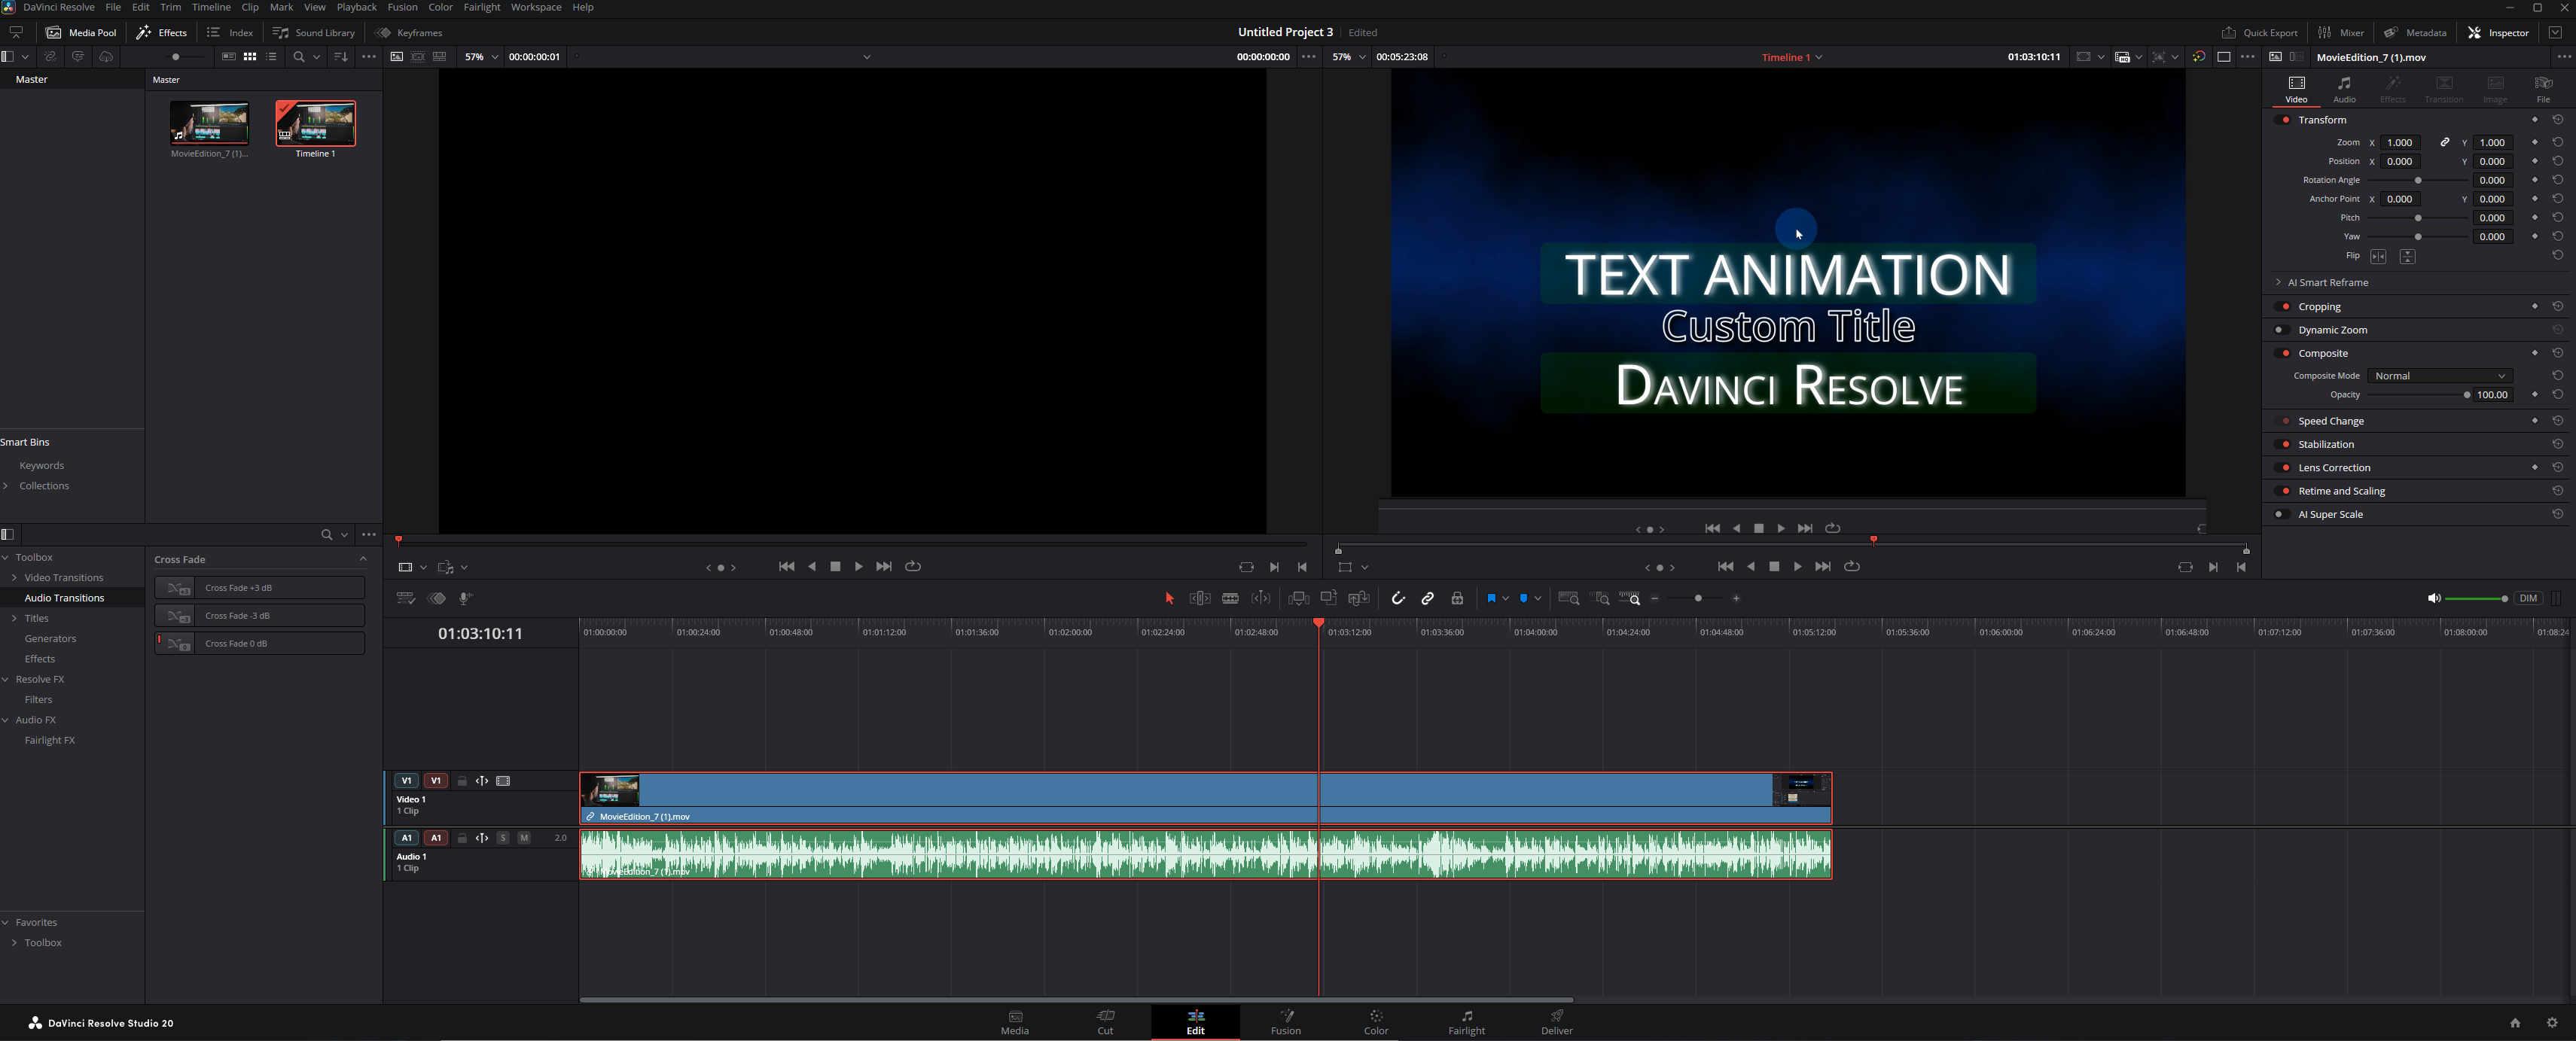Open the Fusion menu
The image size is (2576, 1041).
[402, 7]
